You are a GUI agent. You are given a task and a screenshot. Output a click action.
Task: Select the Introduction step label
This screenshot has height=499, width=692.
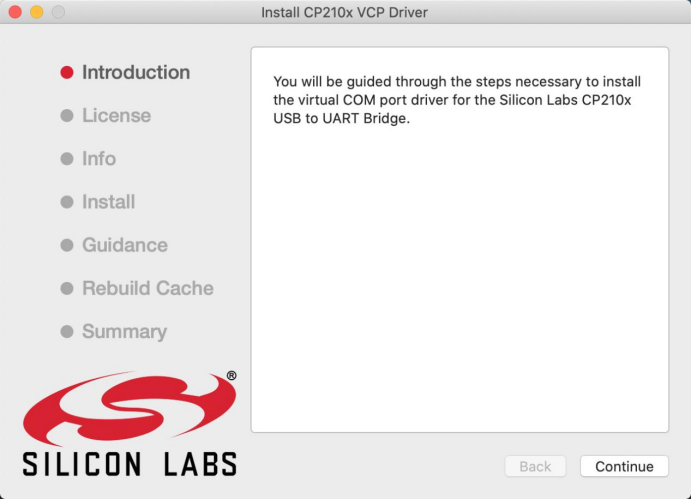(136, 72)
